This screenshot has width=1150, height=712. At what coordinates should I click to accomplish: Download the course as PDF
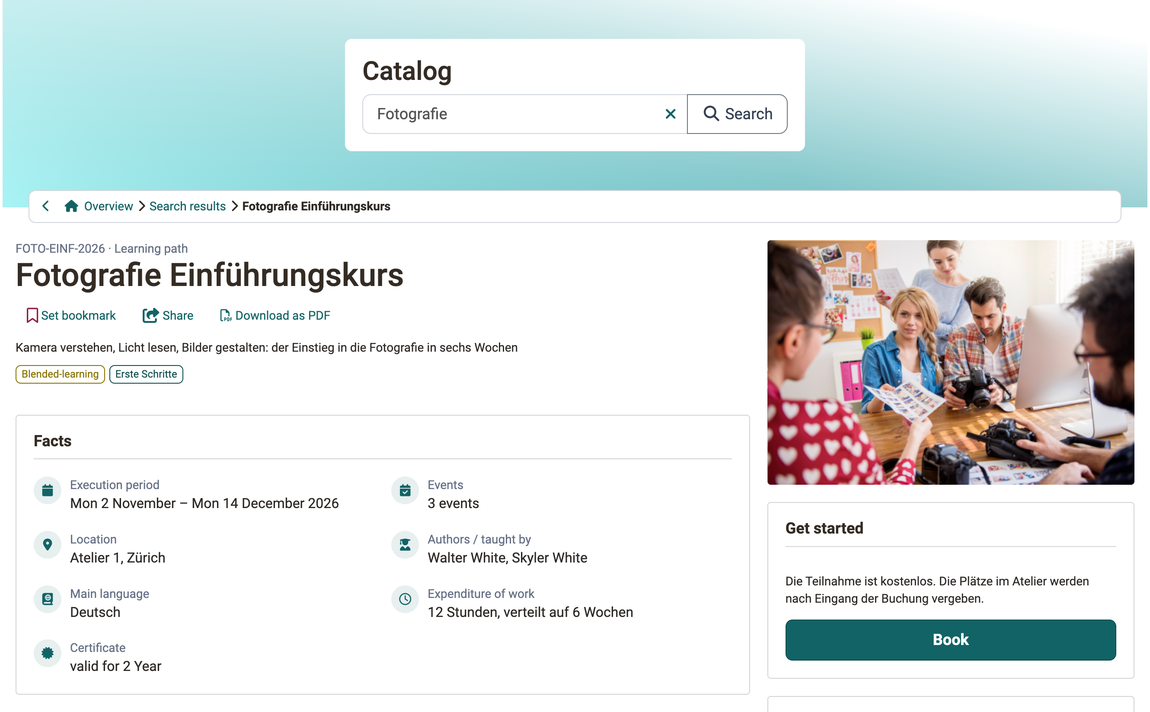(275, 315)
